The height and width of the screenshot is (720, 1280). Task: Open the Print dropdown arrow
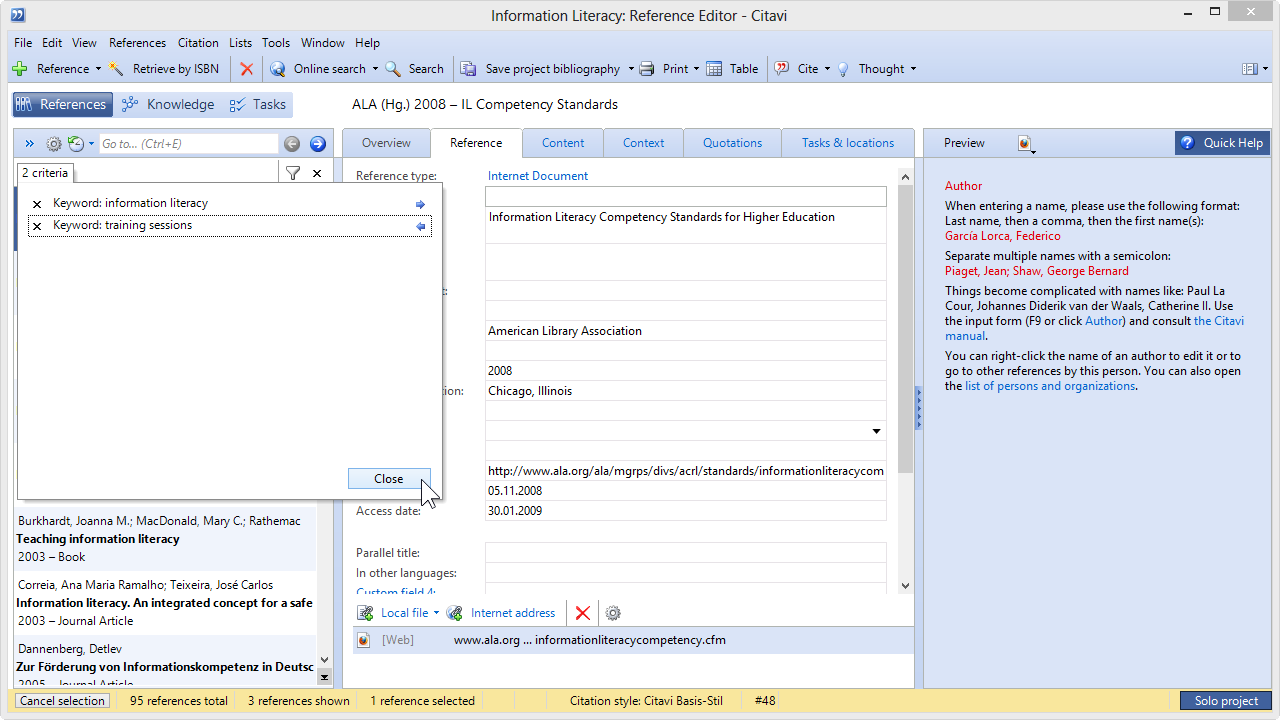(x=697, y=69)
